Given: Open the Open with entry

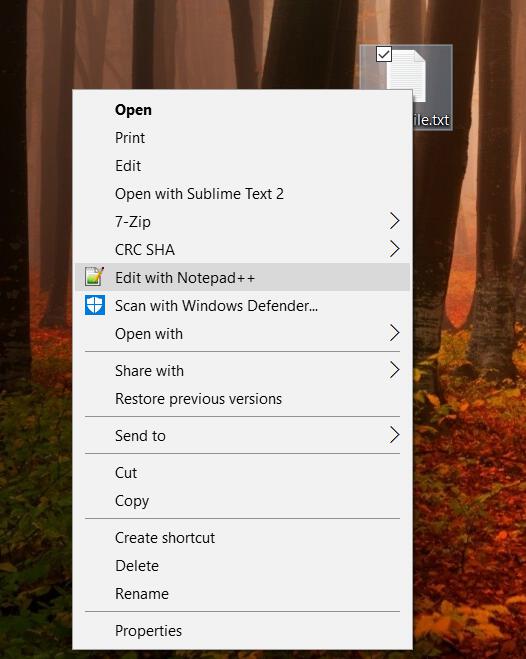Looking at the screenshot, I should (242, 334).
